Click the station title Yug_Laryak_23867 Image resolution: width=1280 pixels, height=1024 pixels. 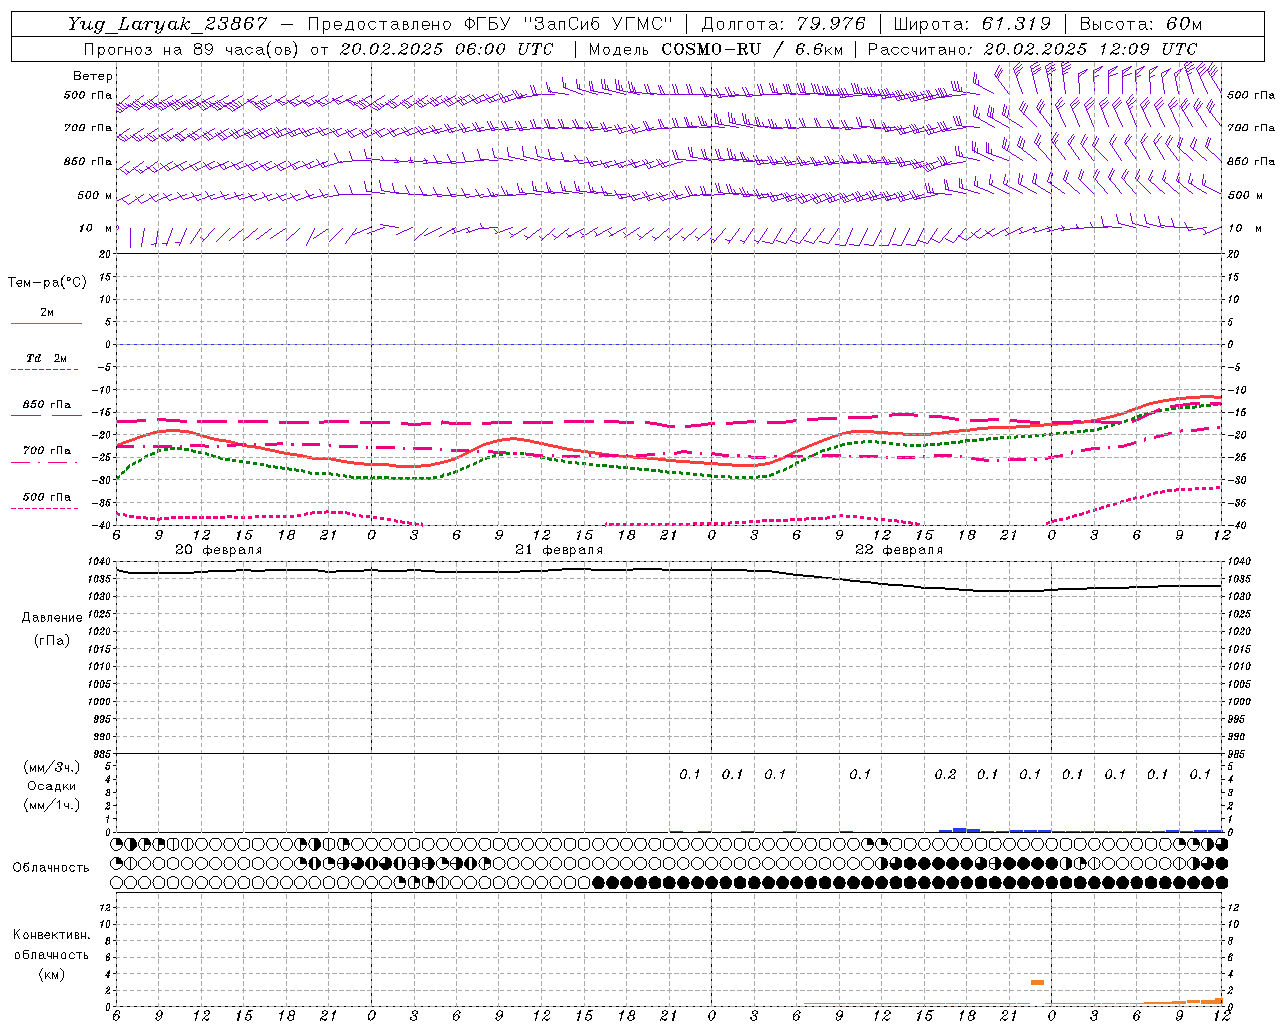pyautogui.click(x=168, y=24)
